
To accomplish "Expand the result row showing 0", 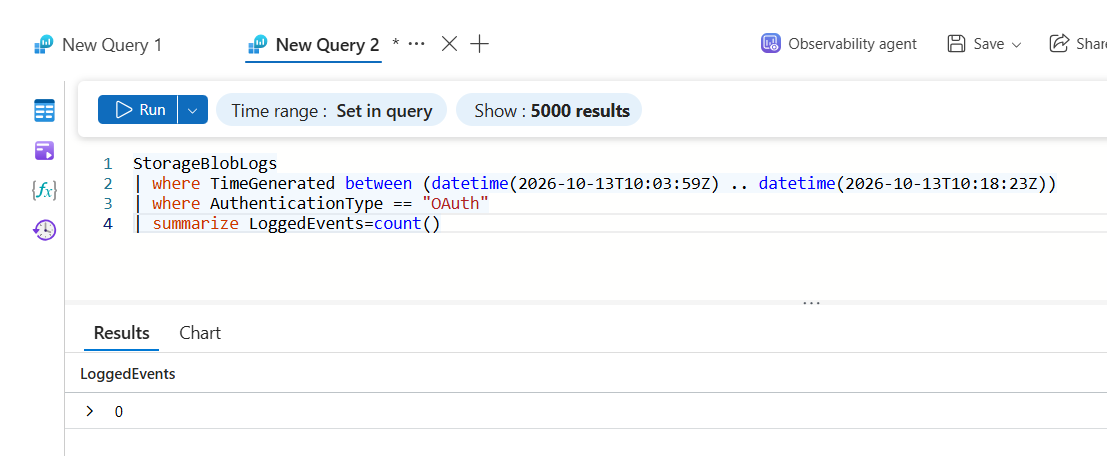I will tap(90, 411).
